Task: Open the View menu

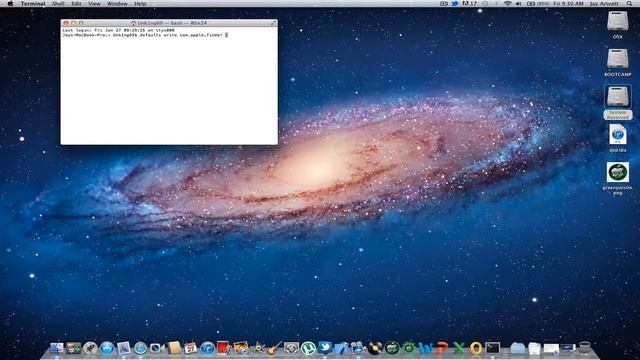Action: point(94,4)
